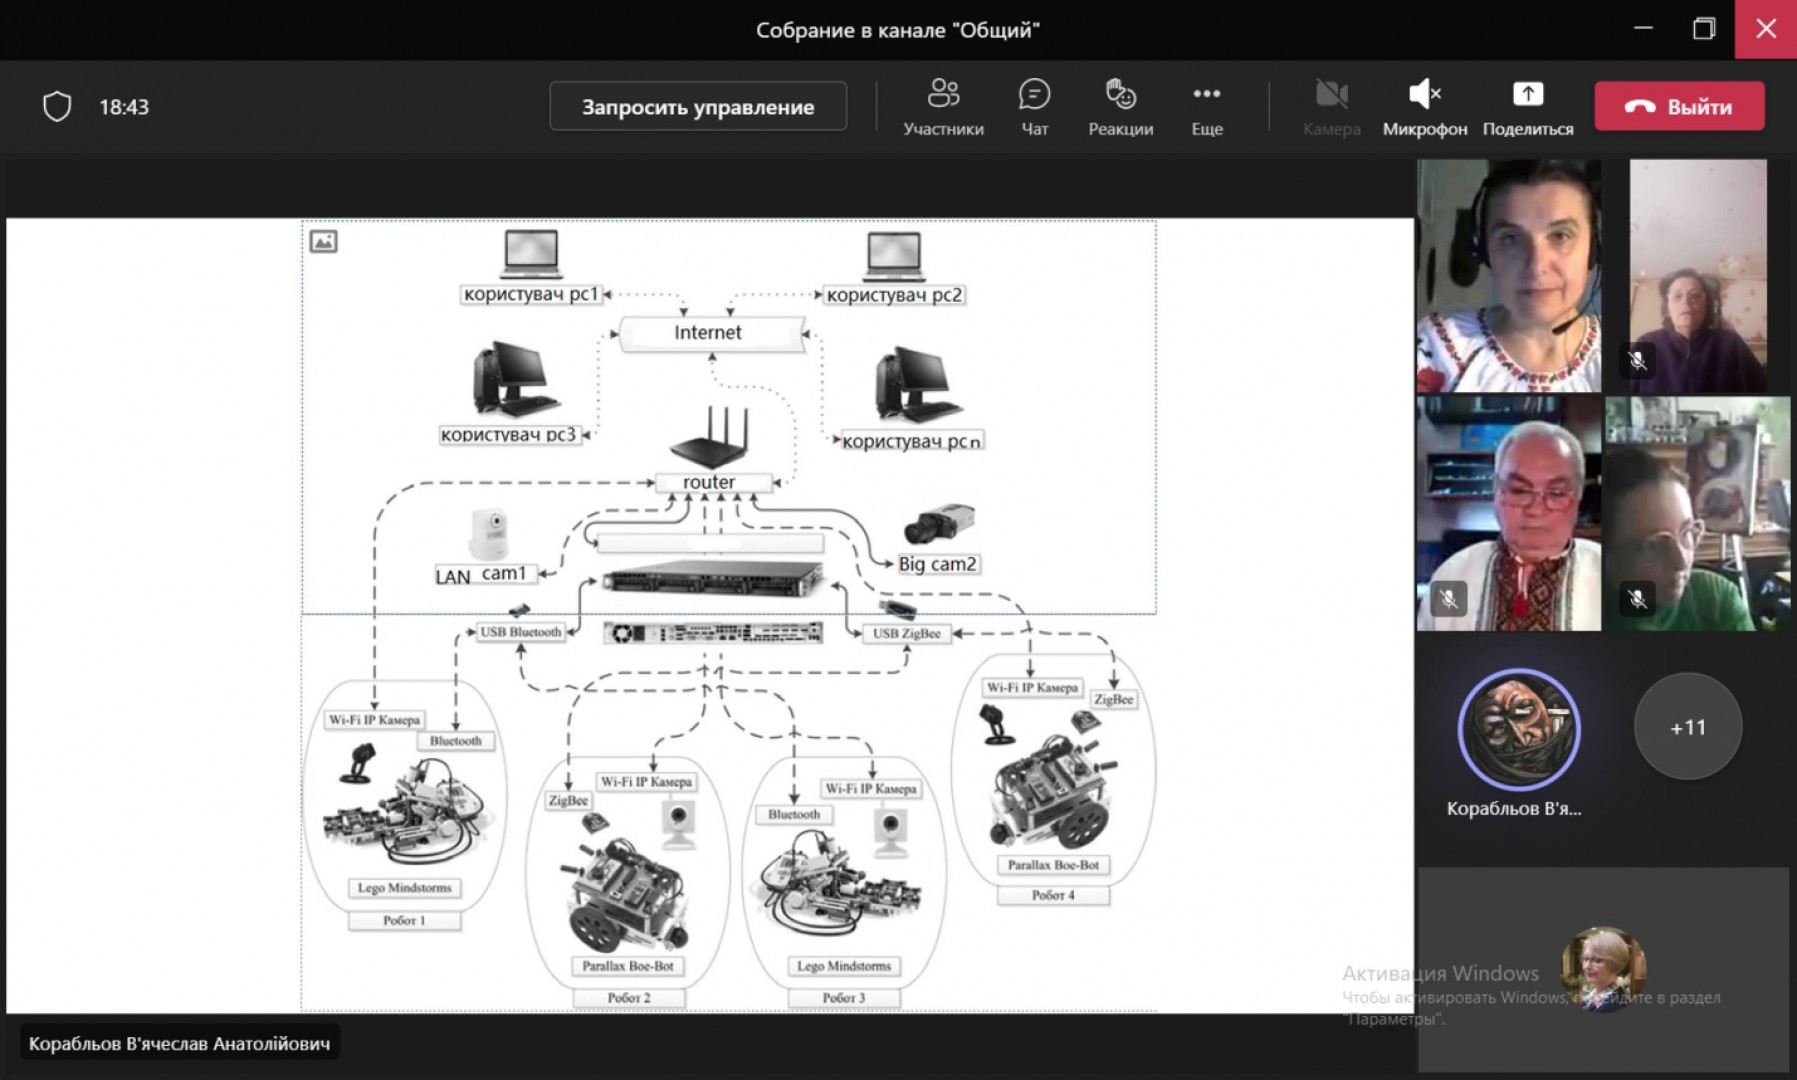Open the Share content tray (Поделиться)
Image resolution: width=1797 pixels, height=1080 pixels.
point(1527,106)
